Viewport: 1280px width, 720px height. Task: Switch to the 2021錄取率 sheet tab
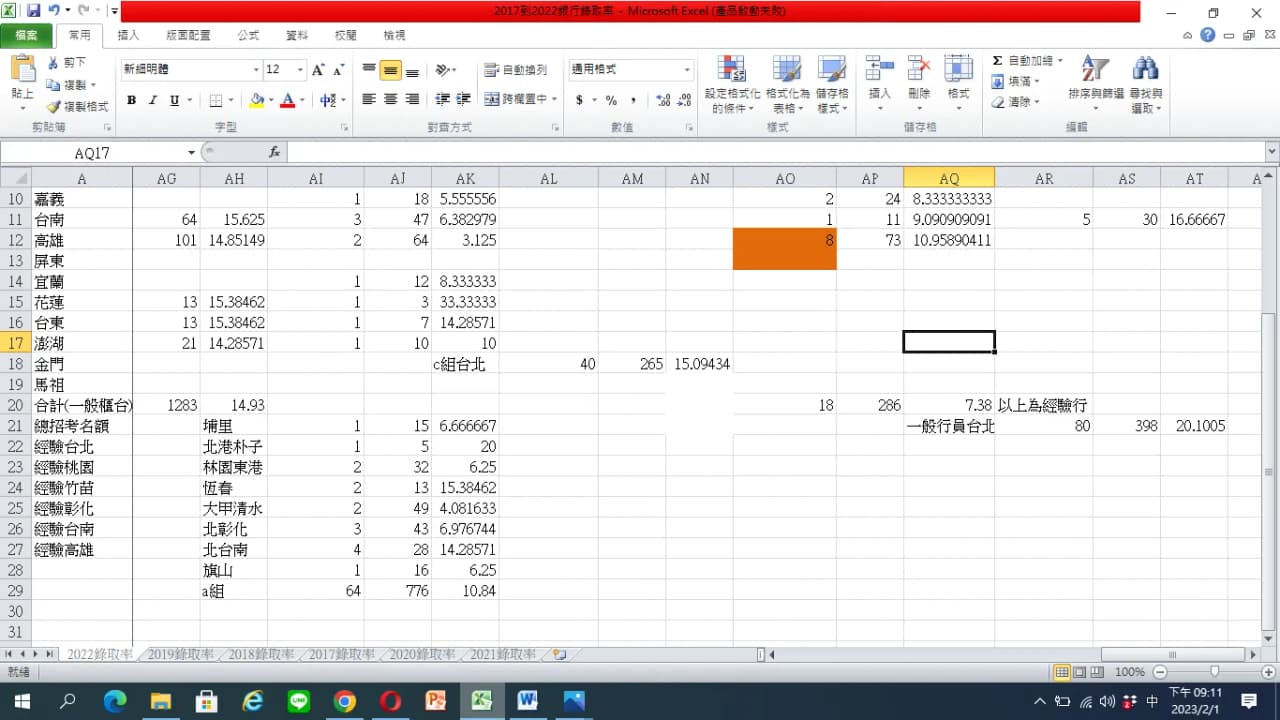click(x=503, y=655)
